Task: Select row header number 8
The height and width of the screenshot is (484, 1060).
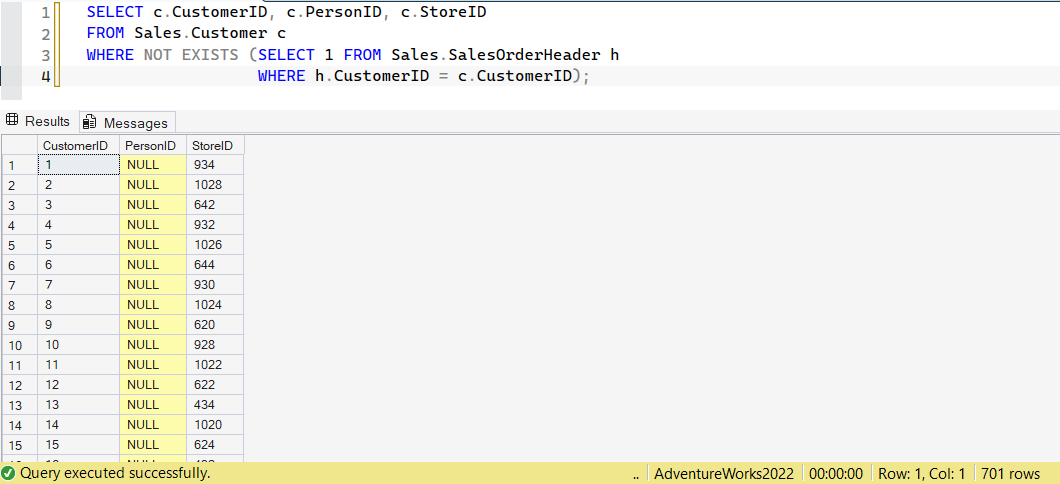Action: click(x=19, y=305)
